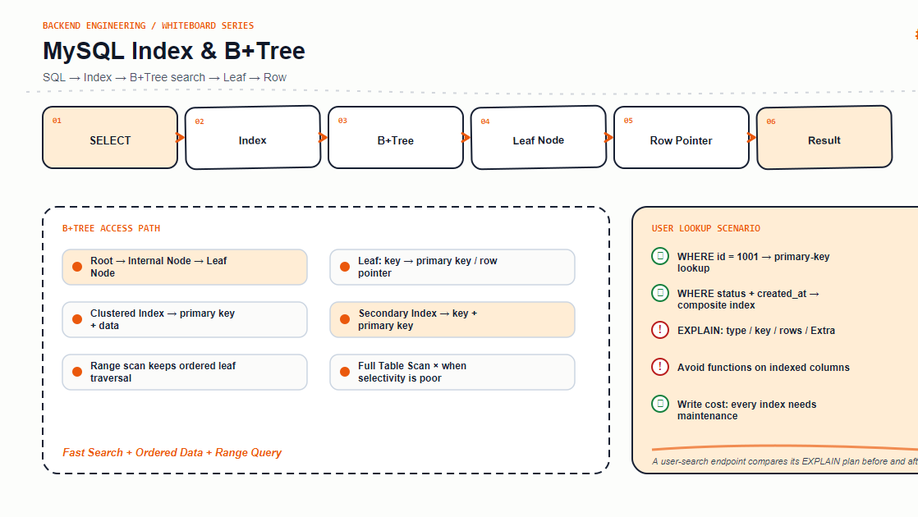The height and width of the screenshot is (517, 918).
Task: Choose the 05 Row Pointer step card
Action: coord(681,138)
